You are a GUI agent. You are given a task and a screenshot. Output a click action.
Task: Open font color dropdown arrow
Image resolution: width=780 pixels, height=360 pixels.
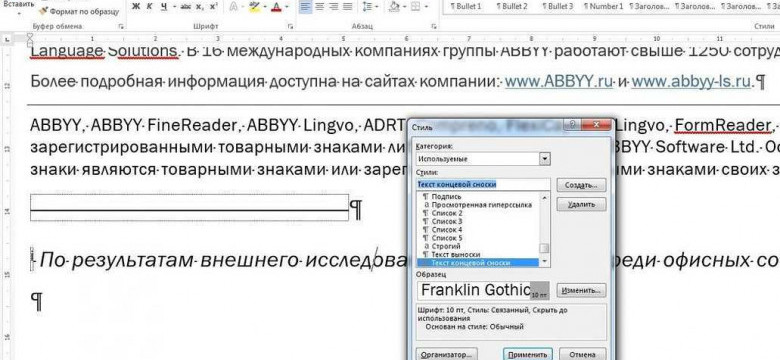tap(288, 7)
